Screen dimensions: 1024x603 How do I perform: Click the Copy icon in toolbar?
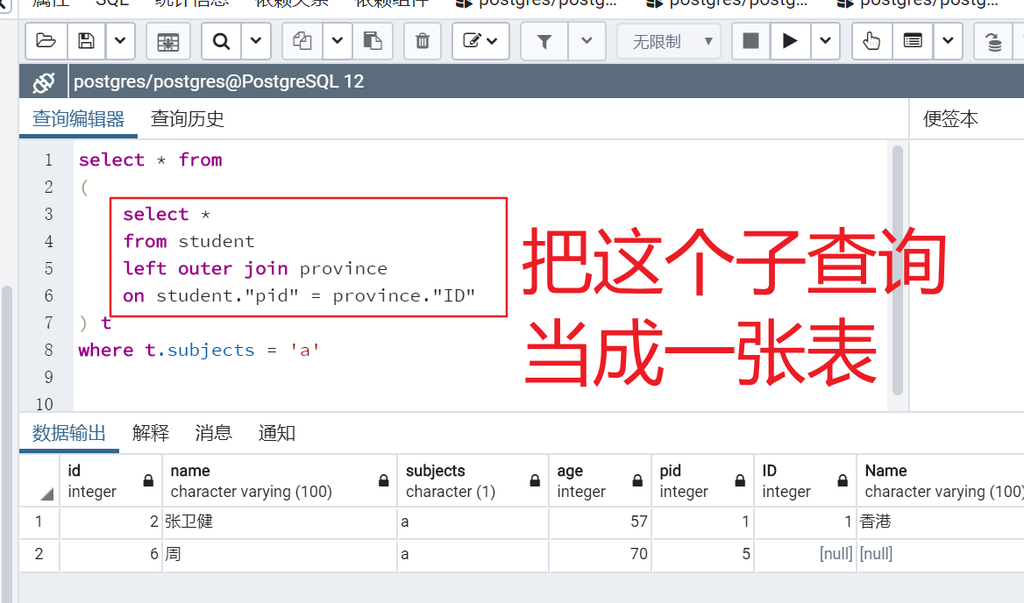(302, 41)
